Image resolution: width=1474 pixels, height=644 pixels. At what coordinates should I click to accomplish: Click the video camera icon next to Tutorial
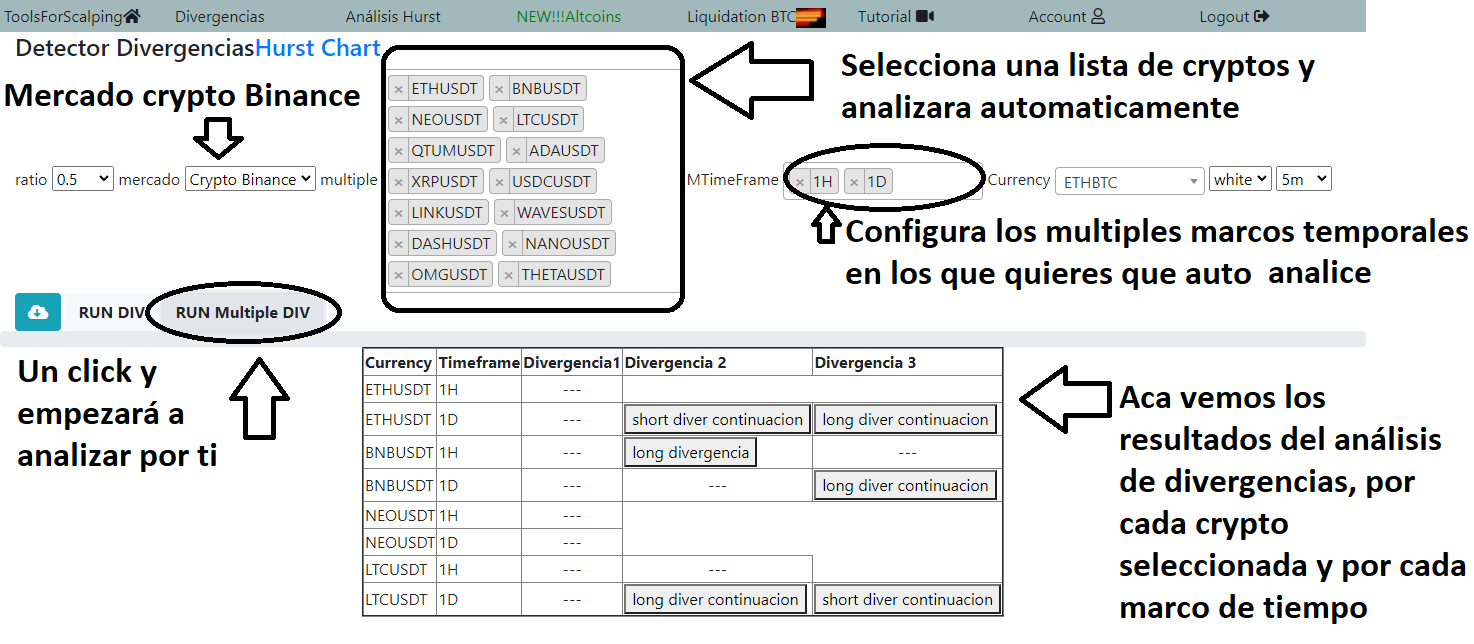coord(925,16)
